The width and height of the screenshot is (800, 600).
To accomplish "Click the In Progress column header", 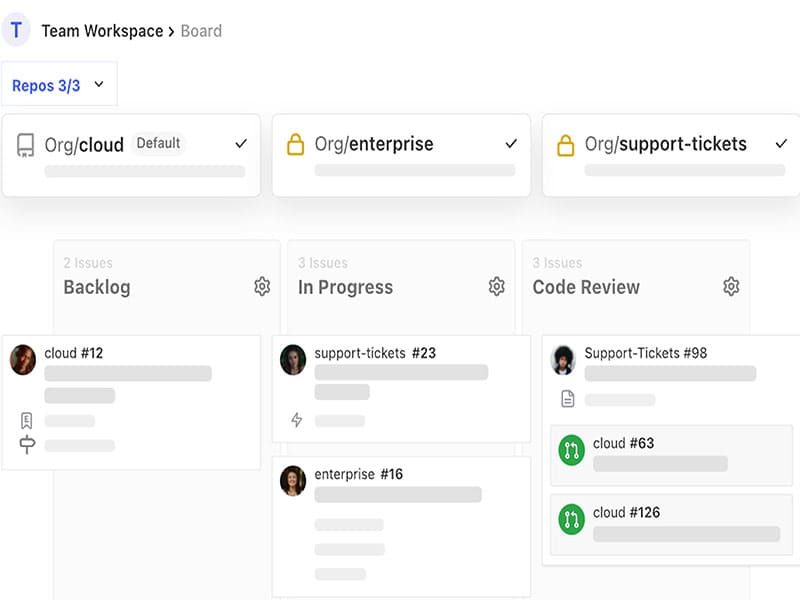I will click(345, 287).
